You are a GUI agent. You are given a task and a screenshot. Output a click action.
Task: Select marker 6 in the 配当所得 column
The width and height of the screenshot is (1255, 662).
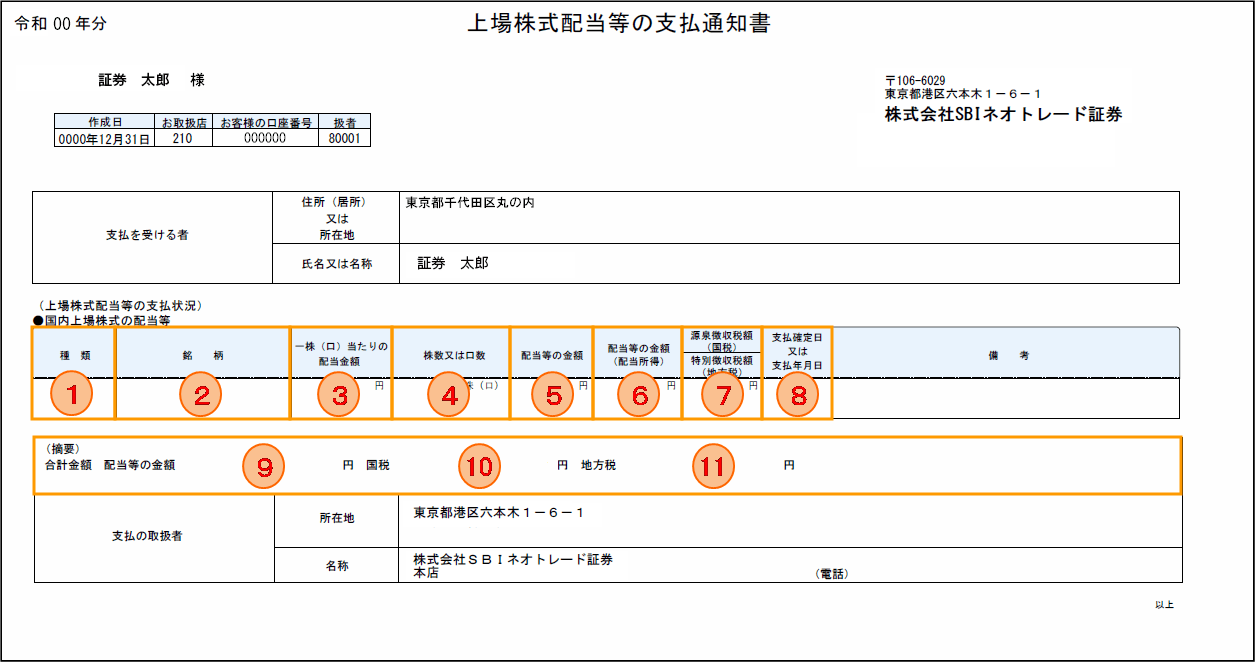click(x=639, y=396)
